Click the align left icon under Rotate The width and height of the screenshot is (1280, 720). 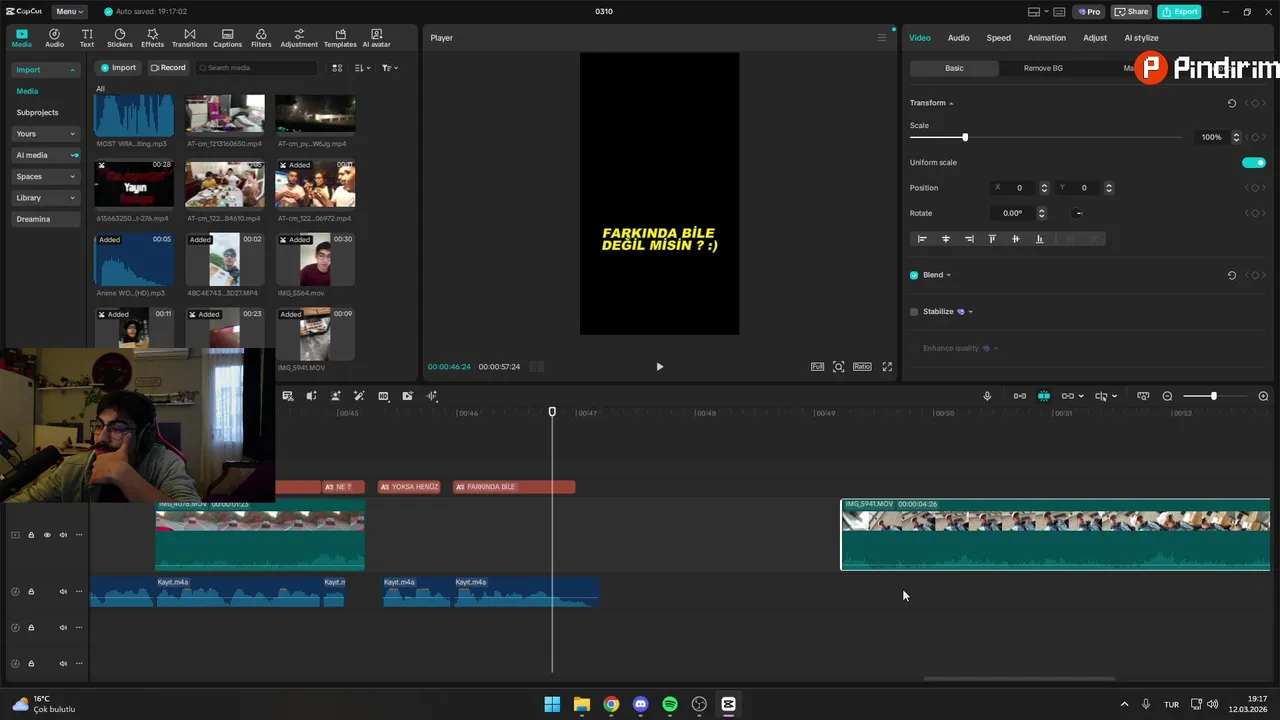point(922,239)
